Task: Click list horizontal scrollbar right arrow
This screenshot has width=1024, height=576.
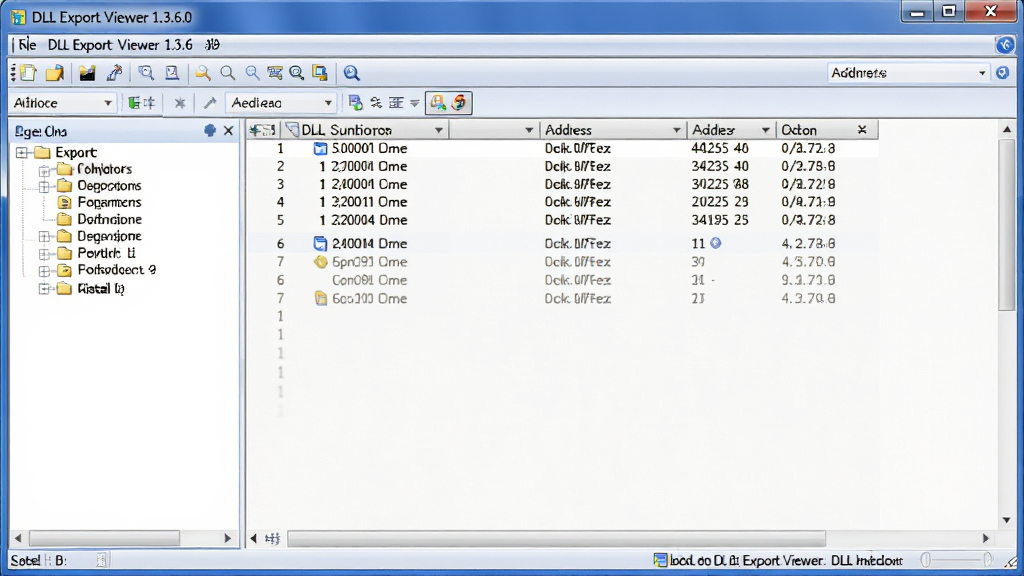Action: coord(986,539)
